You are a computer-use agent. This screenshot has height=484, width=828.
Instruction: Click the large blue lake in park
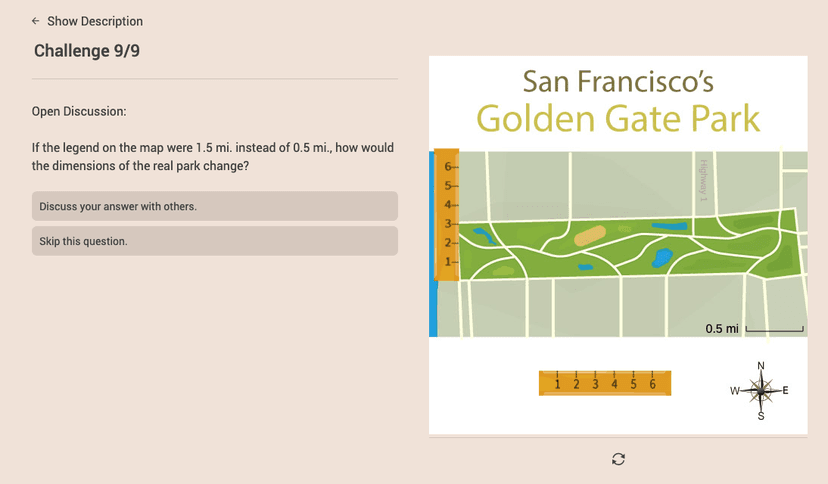tap(662, 258)
